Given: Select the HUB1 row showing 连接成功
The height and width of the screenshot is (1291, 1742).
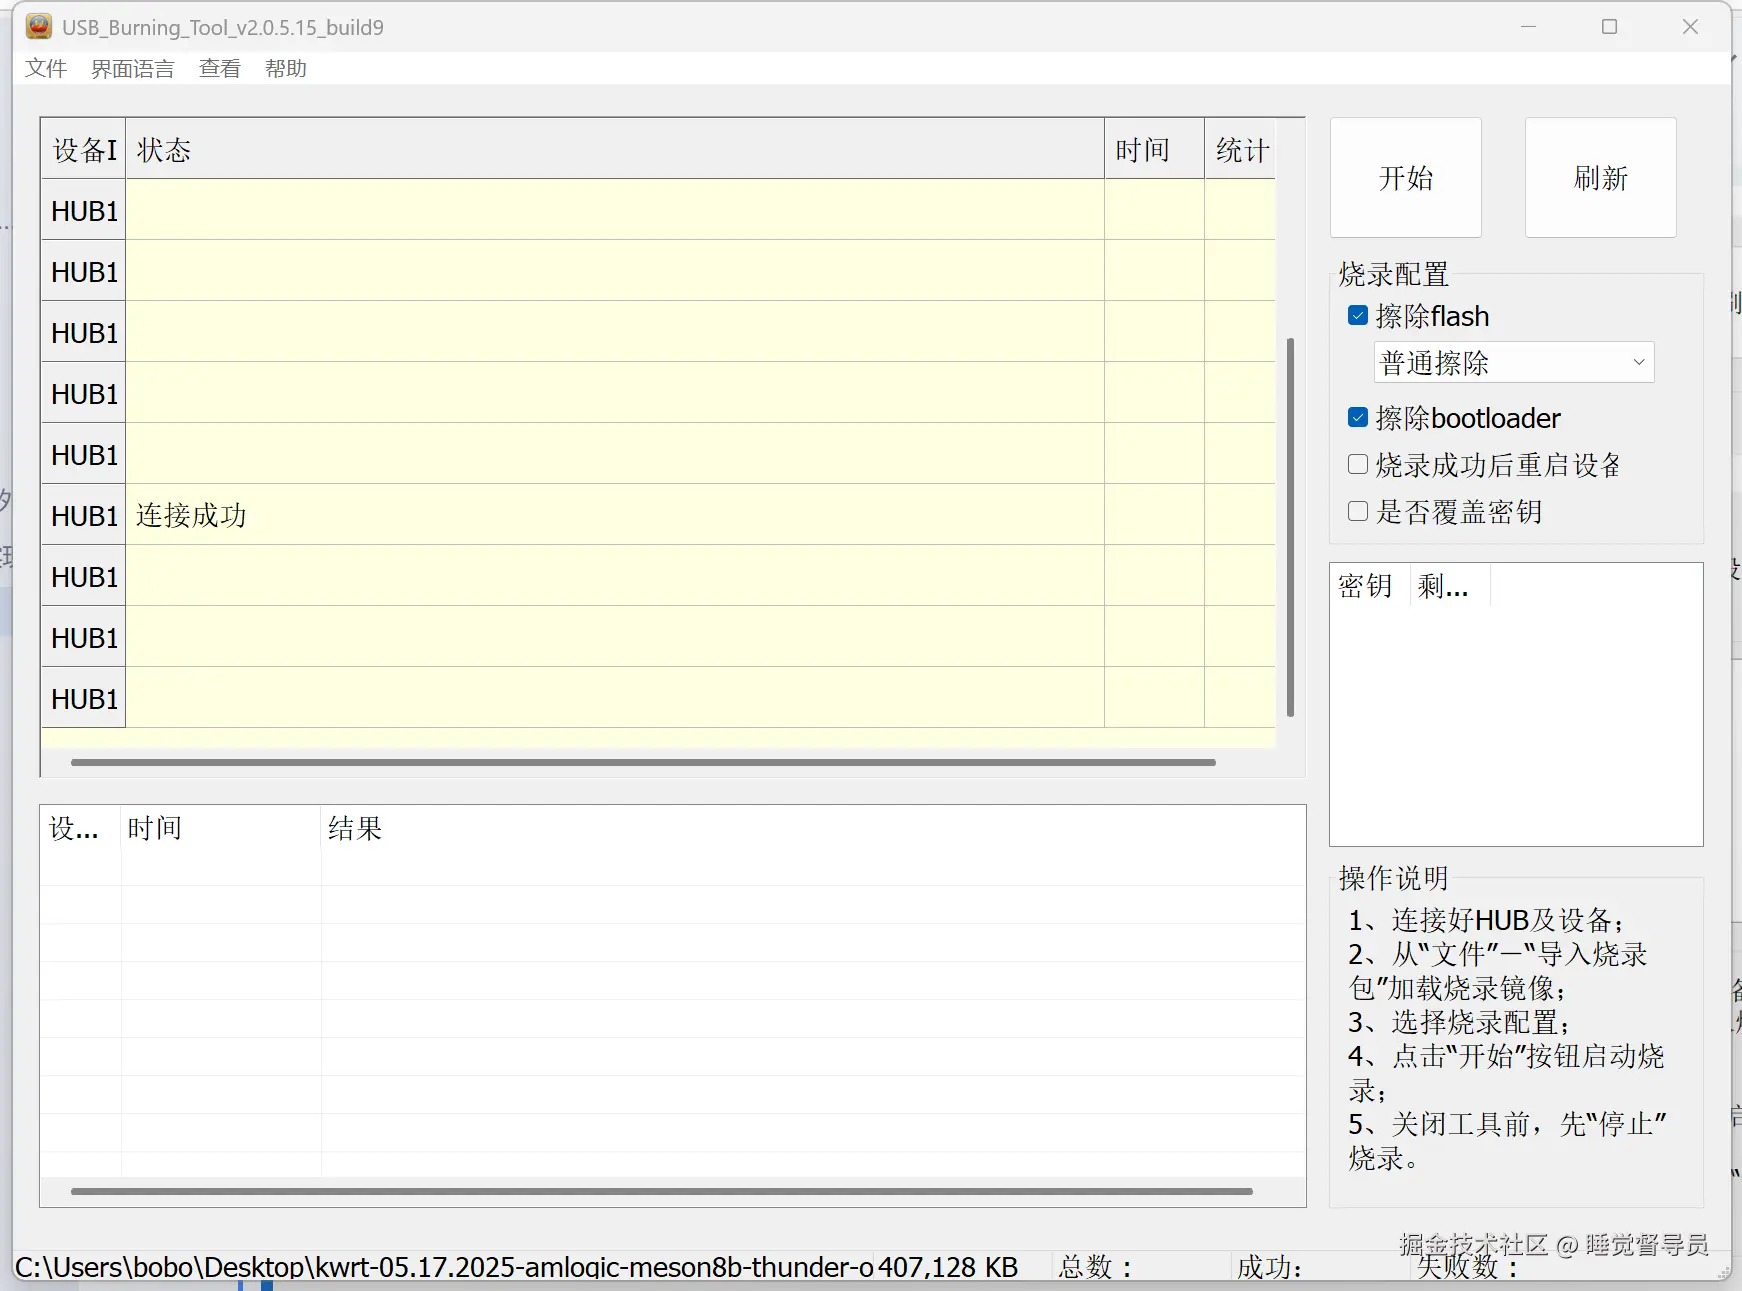Looking at the screenshot, I should 658,515.
